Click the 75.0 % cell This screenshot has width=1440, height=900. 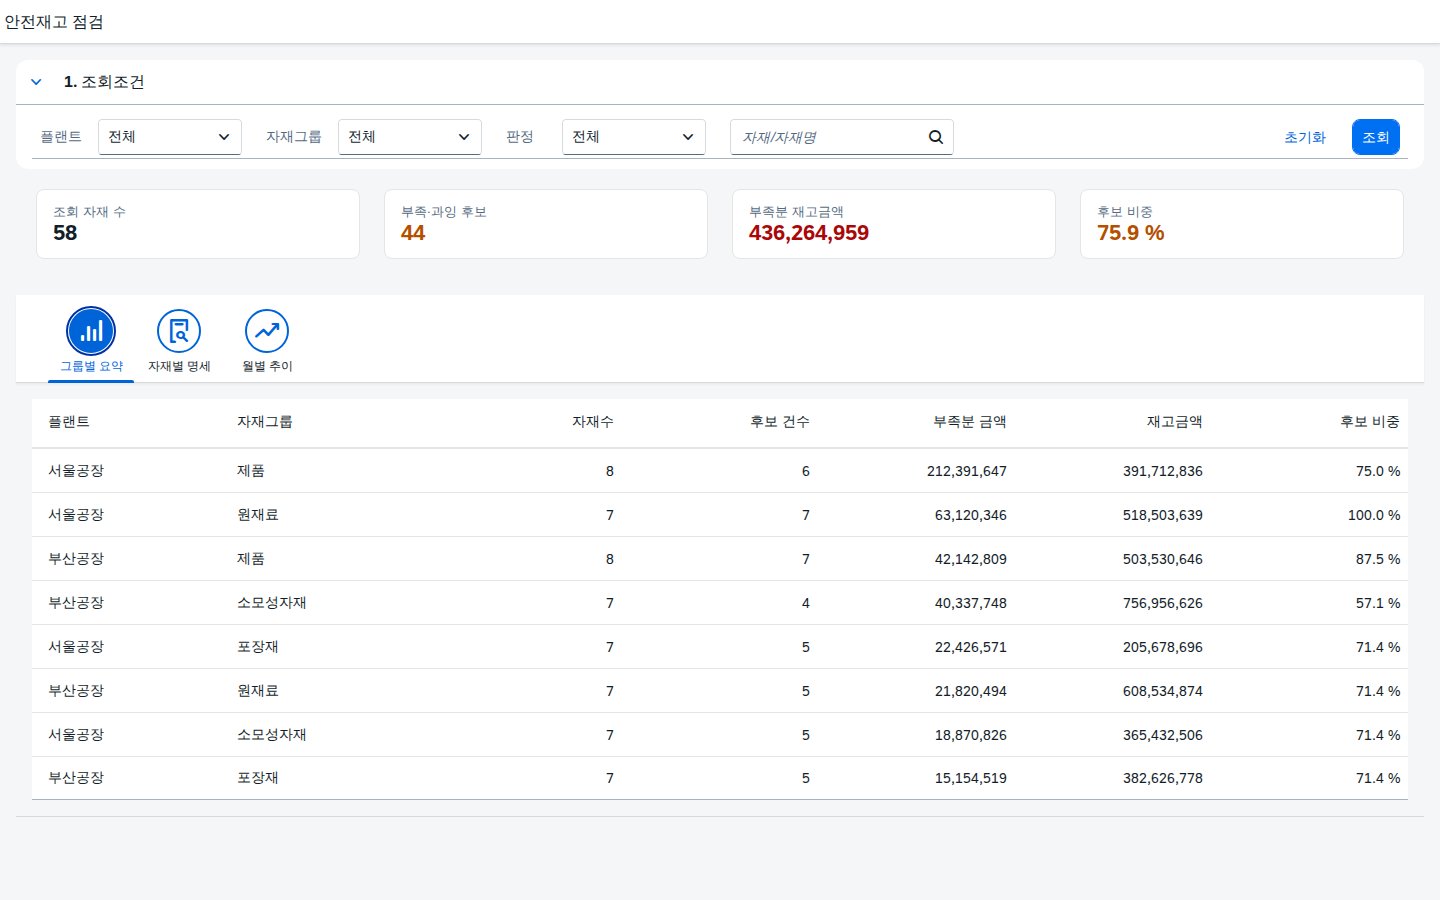pyautogui.click(x=1378, y=471)
